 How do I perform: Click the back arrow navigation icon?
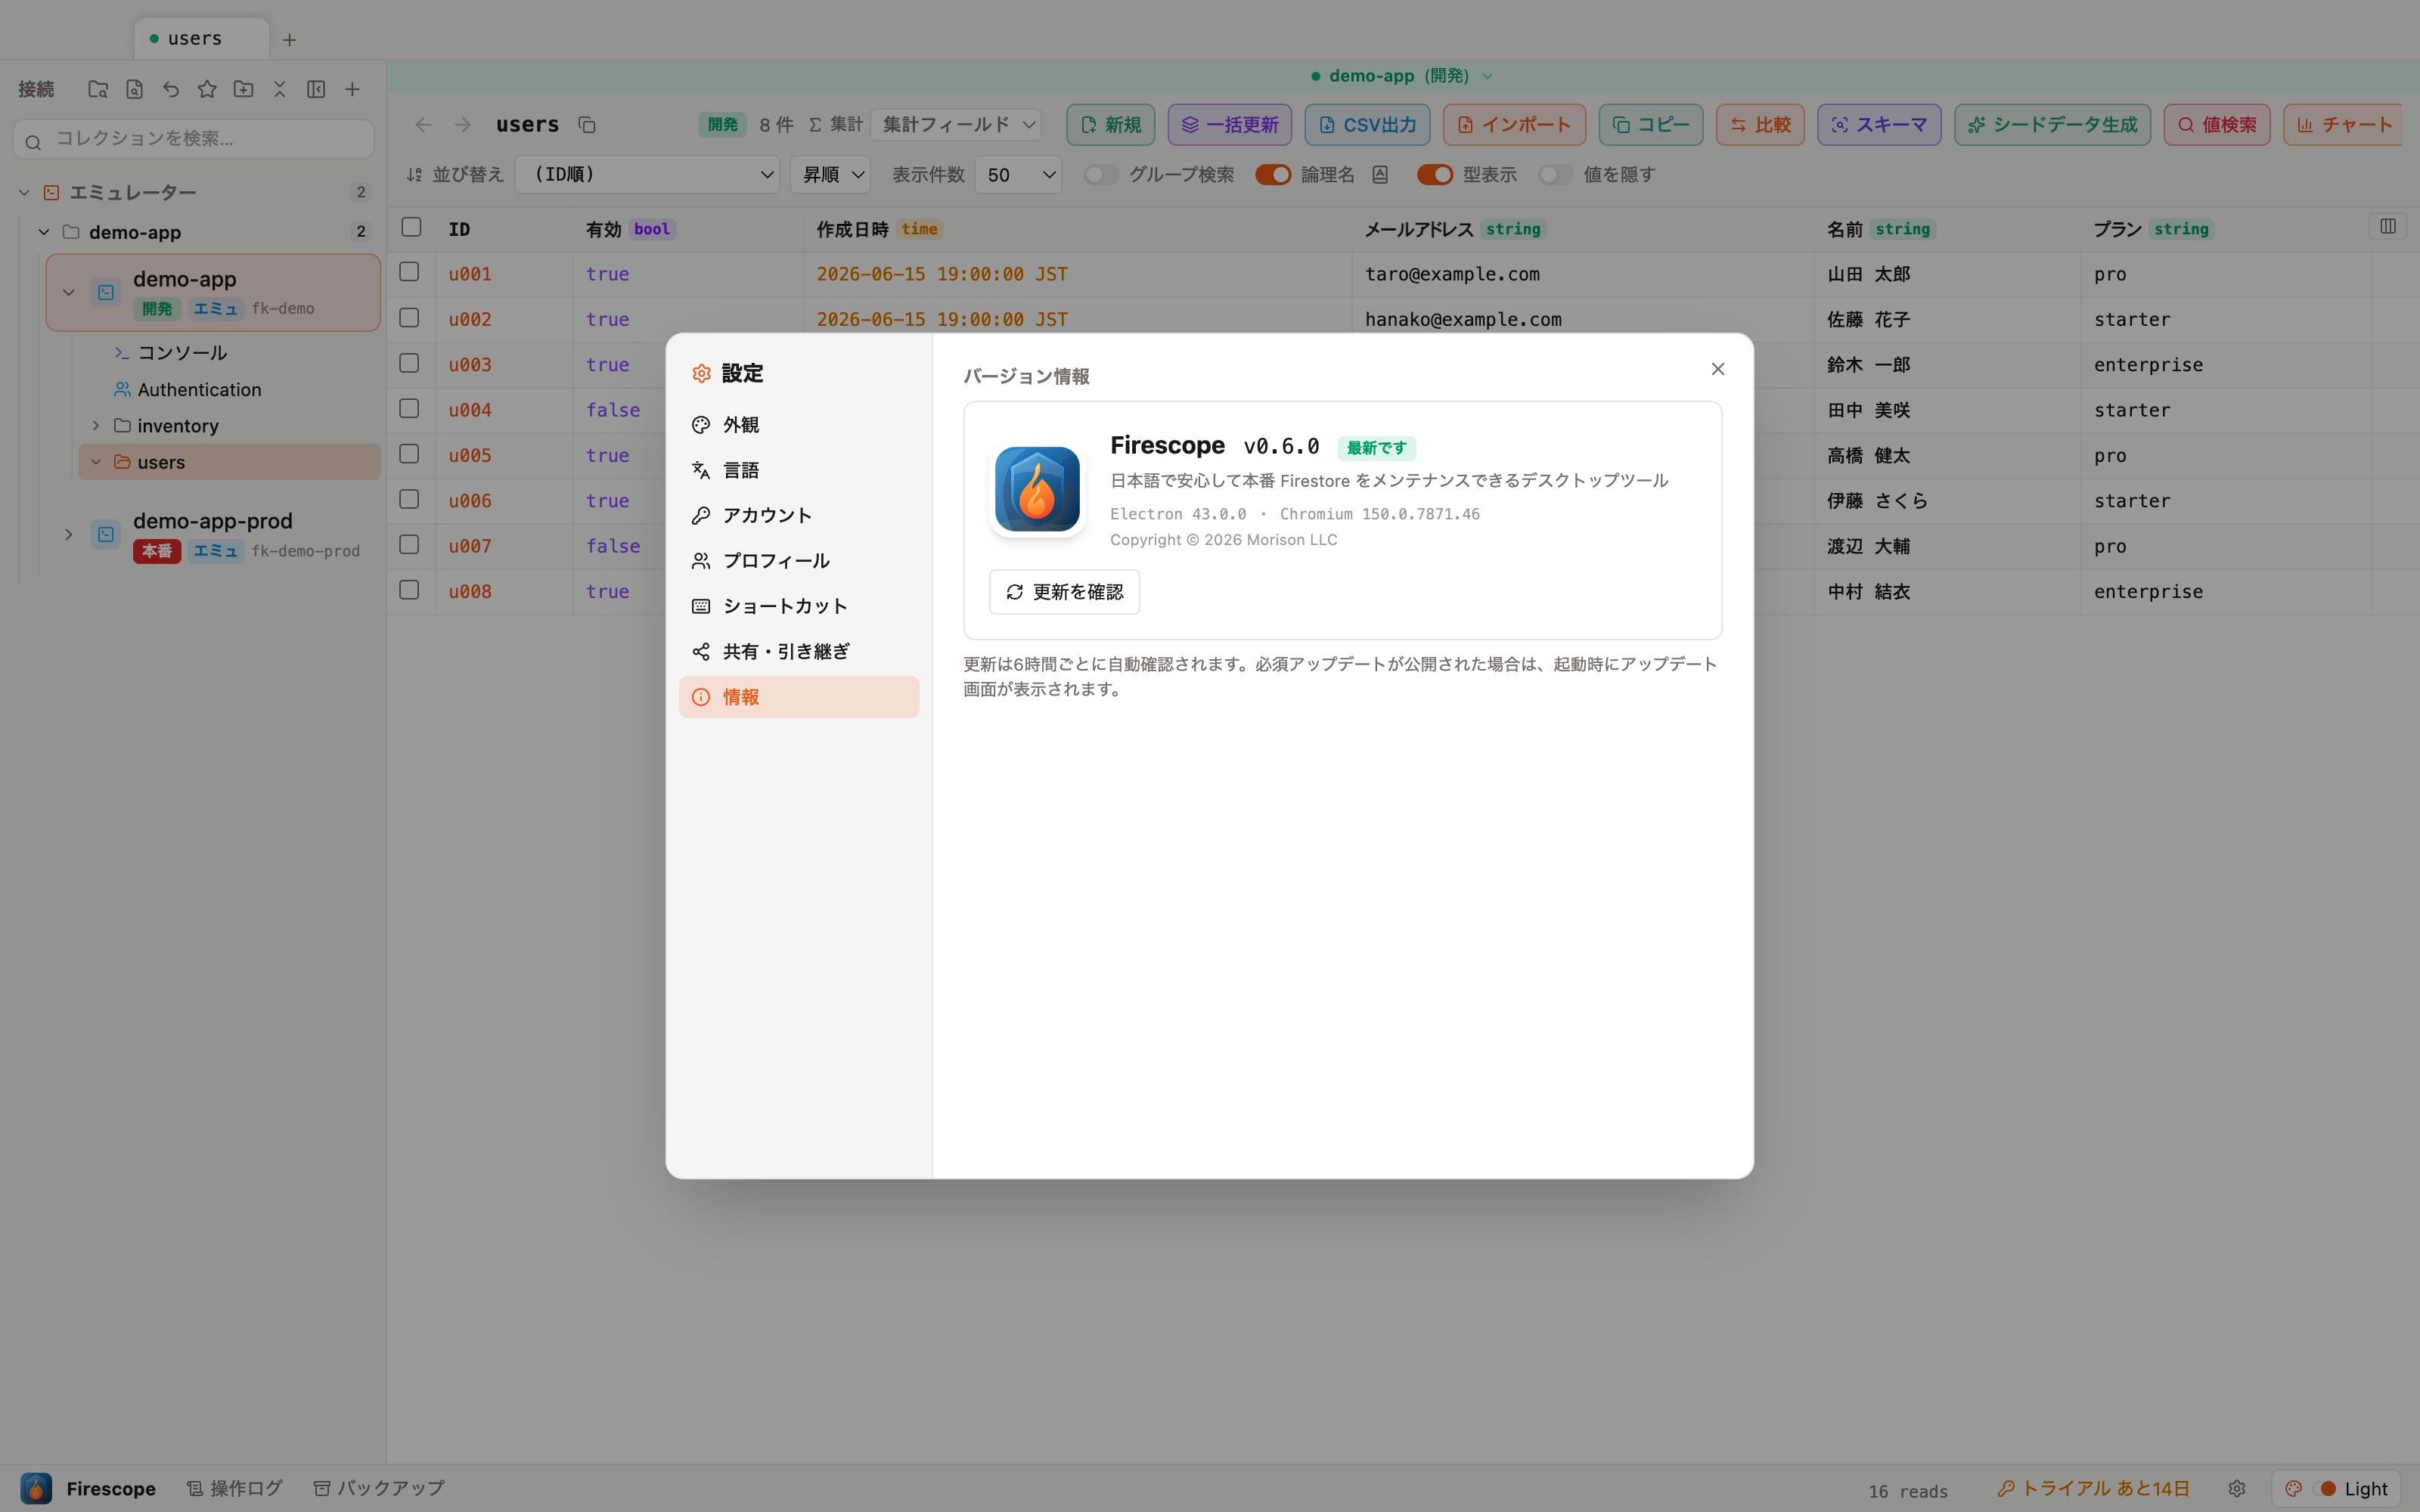click(423, 125)
